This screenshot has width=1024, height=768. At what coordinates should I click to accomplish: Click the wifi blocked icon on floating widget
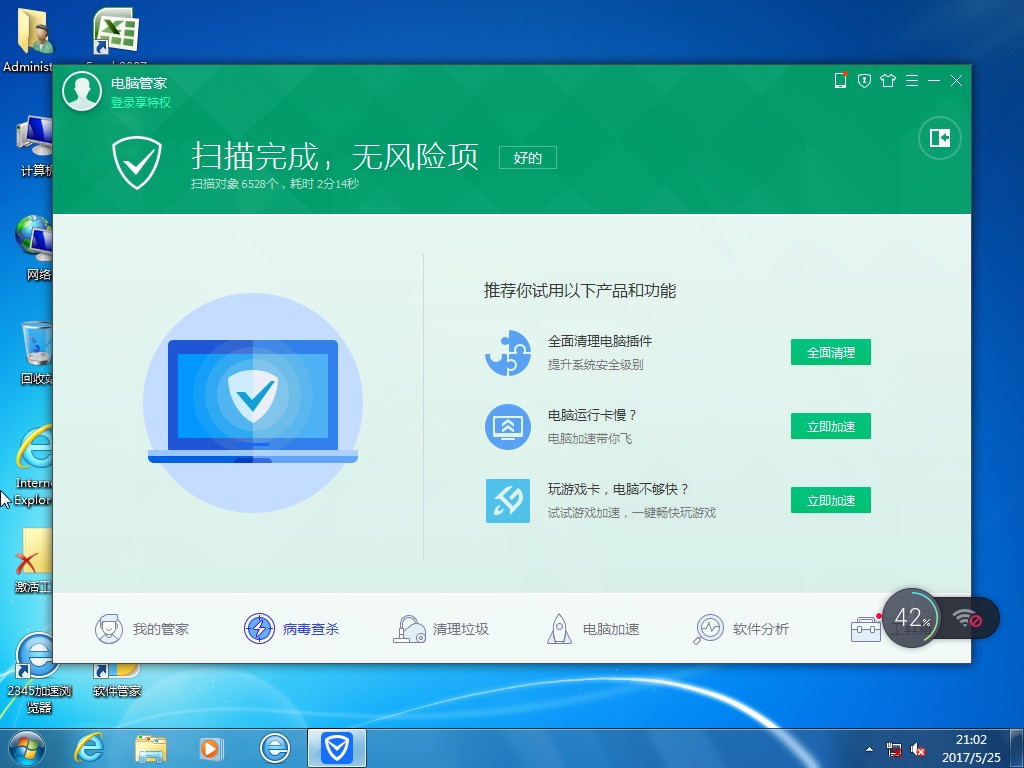pos(967,618)
